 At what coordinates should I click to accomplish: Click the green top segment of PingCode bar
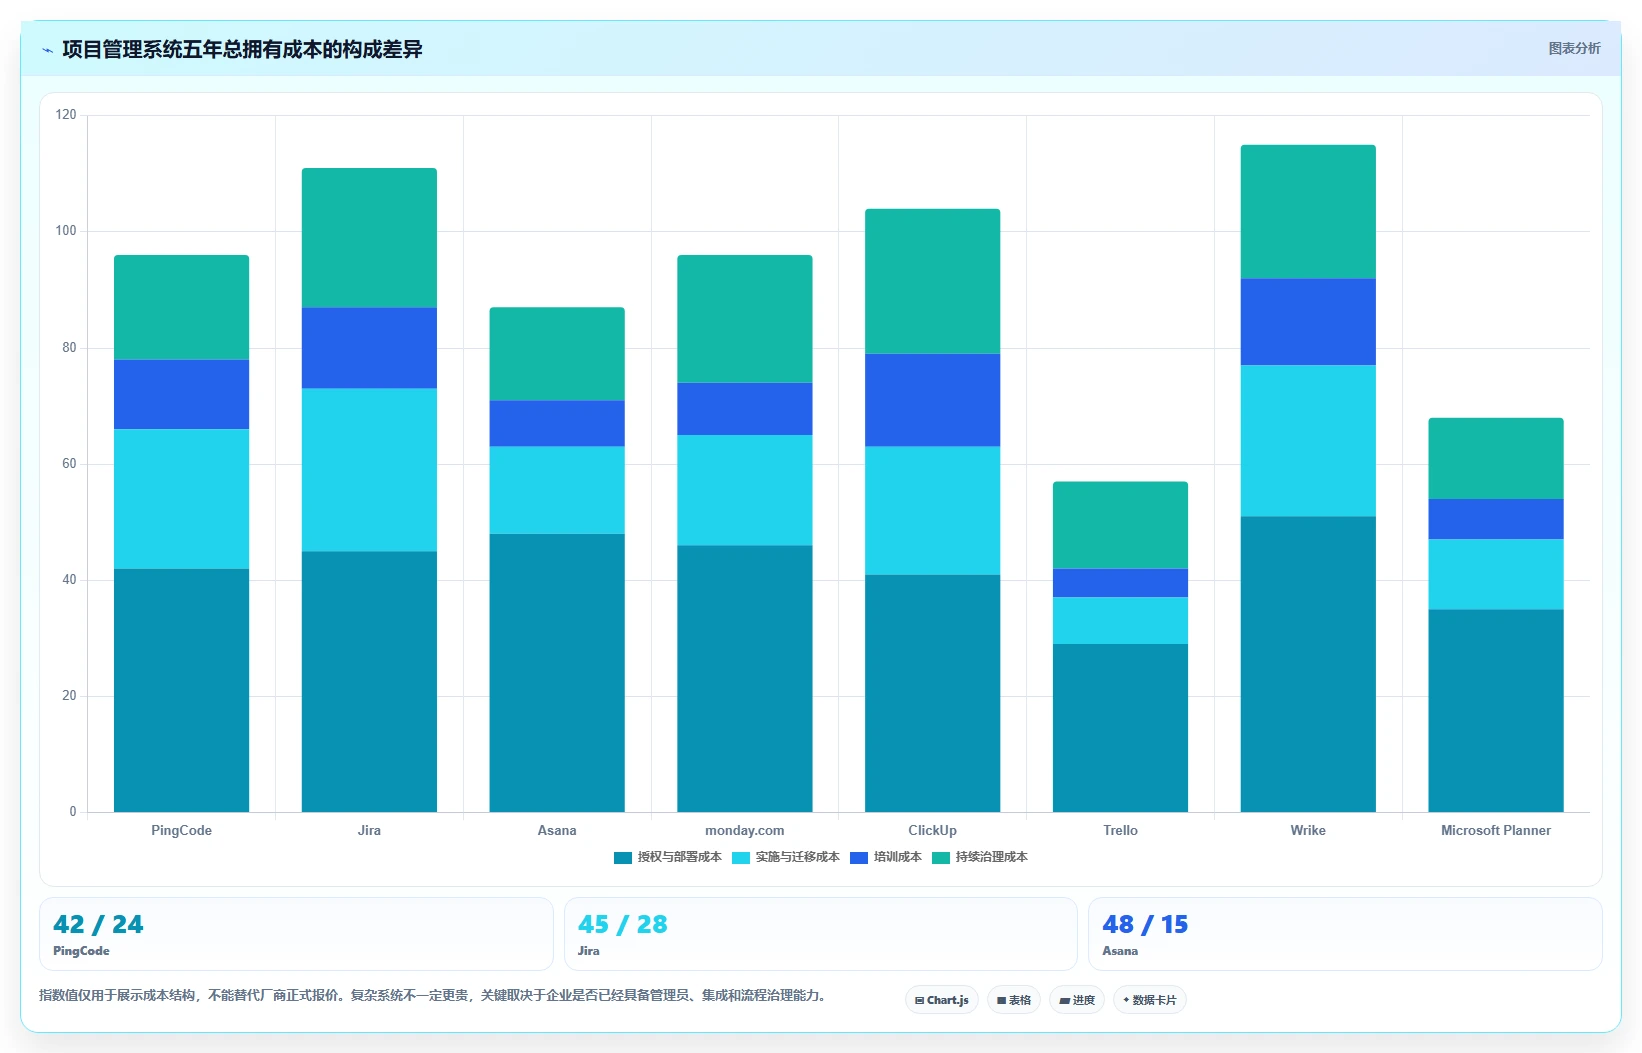(181, 307)
